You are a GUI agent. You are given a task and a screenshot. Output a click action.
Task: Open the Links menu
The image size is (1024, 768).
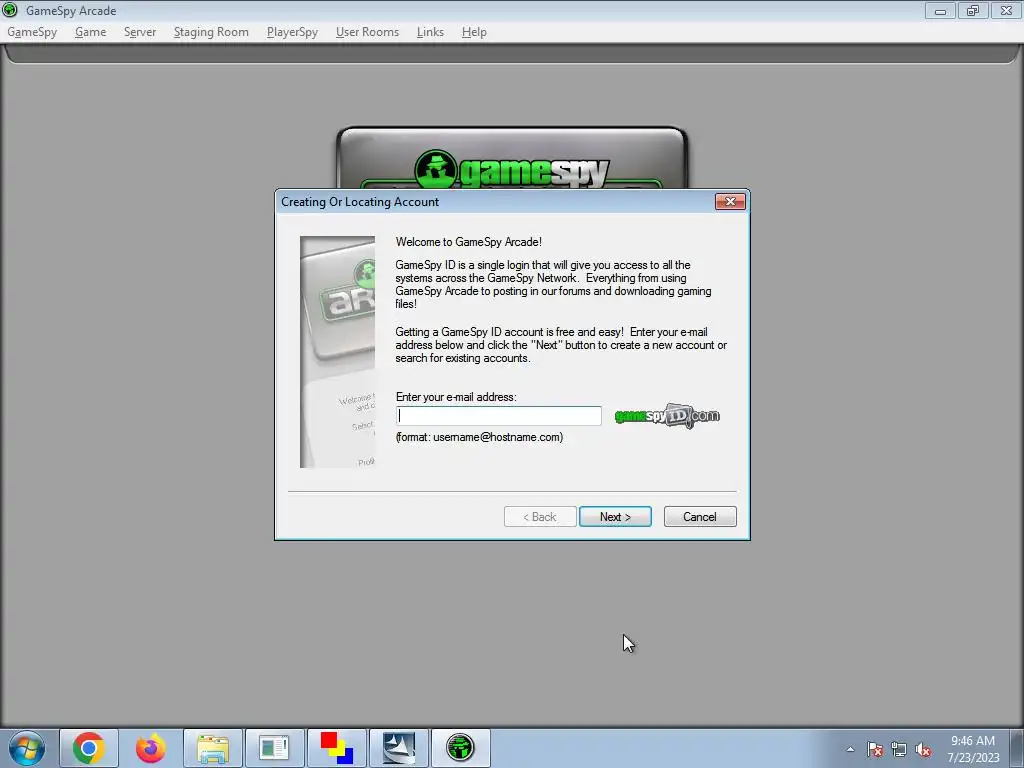[x=430, y=32]
